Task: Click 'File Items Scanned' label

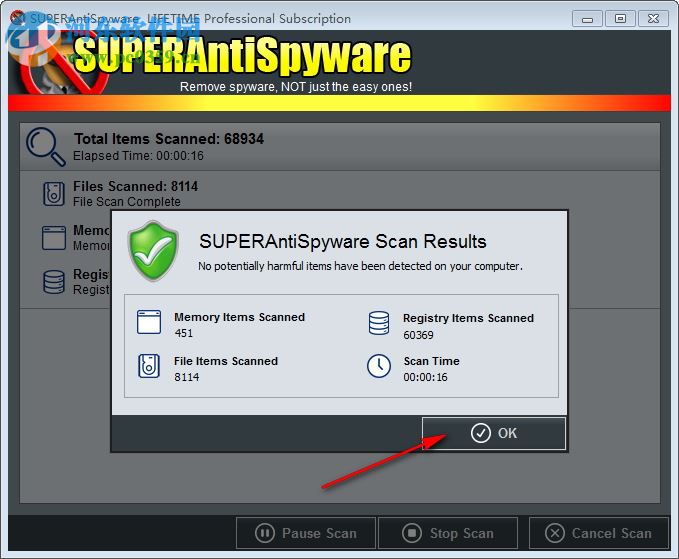Action: coord(226,361)
